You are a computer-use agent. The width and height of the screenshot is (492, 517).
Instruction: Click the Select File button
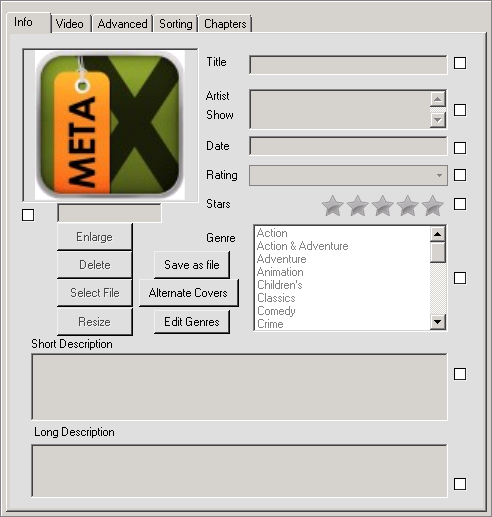pos(95,293)
